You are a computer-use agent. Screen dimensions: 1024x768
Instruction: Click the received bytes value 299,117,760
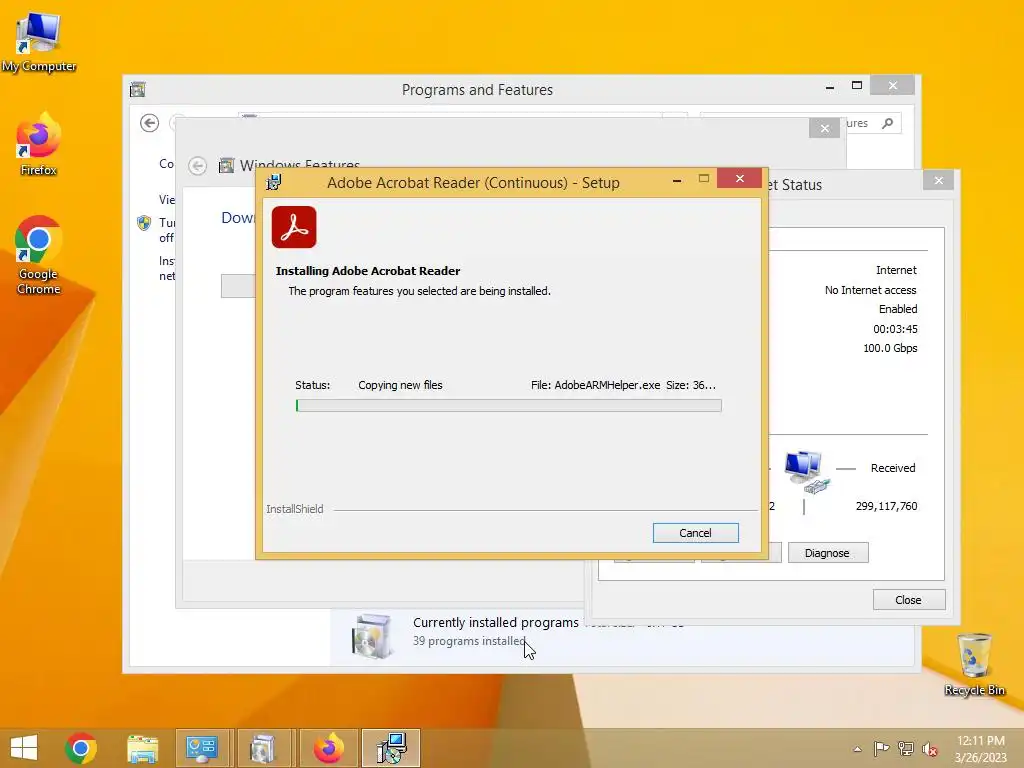point(886,506)
